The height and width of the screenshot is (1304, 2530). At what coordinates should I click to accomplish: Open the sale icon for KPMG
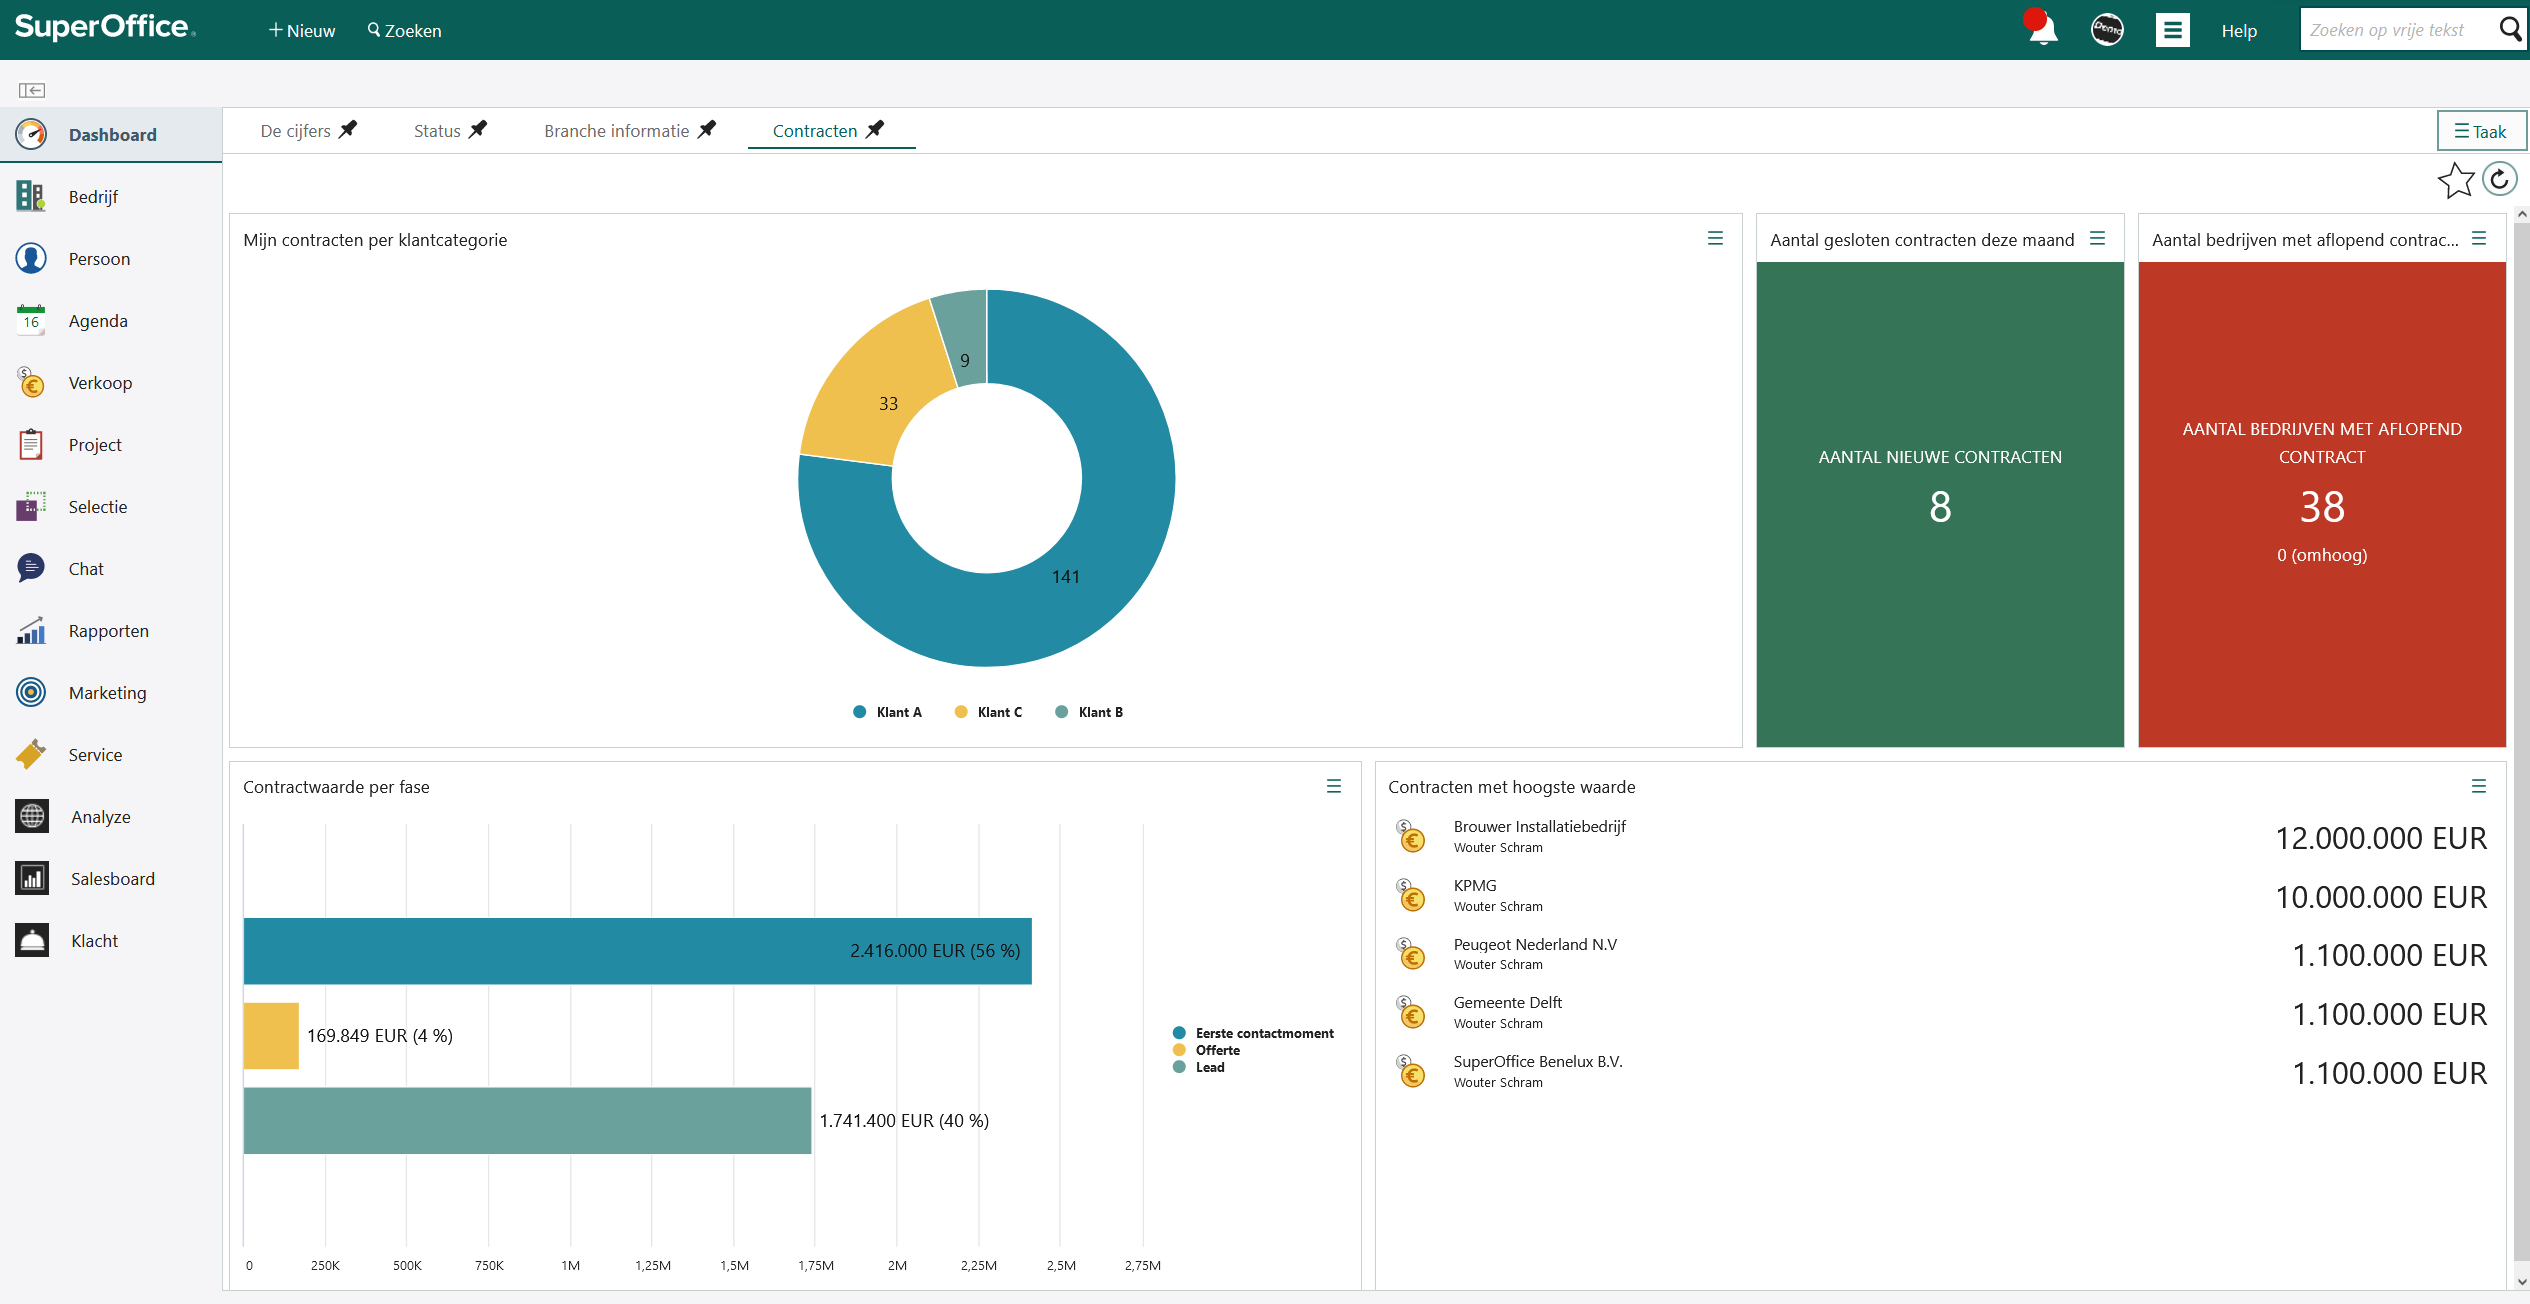point(1411,895)
